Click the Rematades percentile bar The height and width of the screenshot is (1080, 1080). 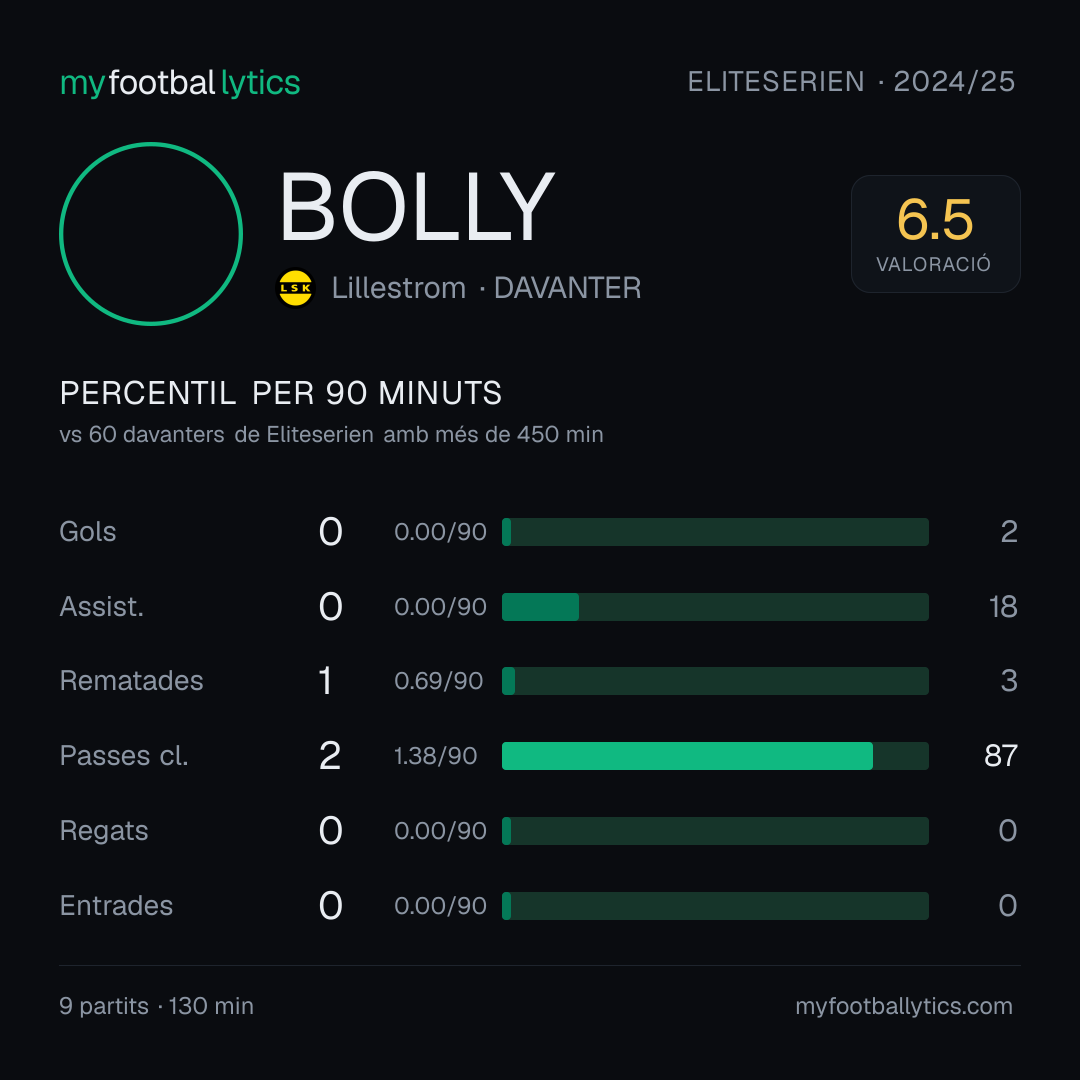tap(715, 681)
